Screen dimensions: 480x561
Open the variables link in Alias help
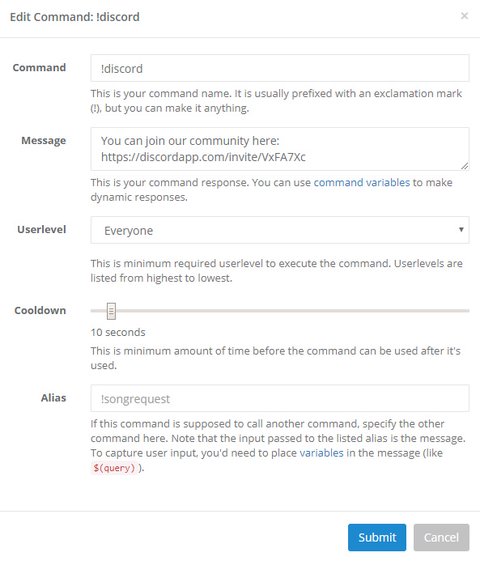[321, 453]
